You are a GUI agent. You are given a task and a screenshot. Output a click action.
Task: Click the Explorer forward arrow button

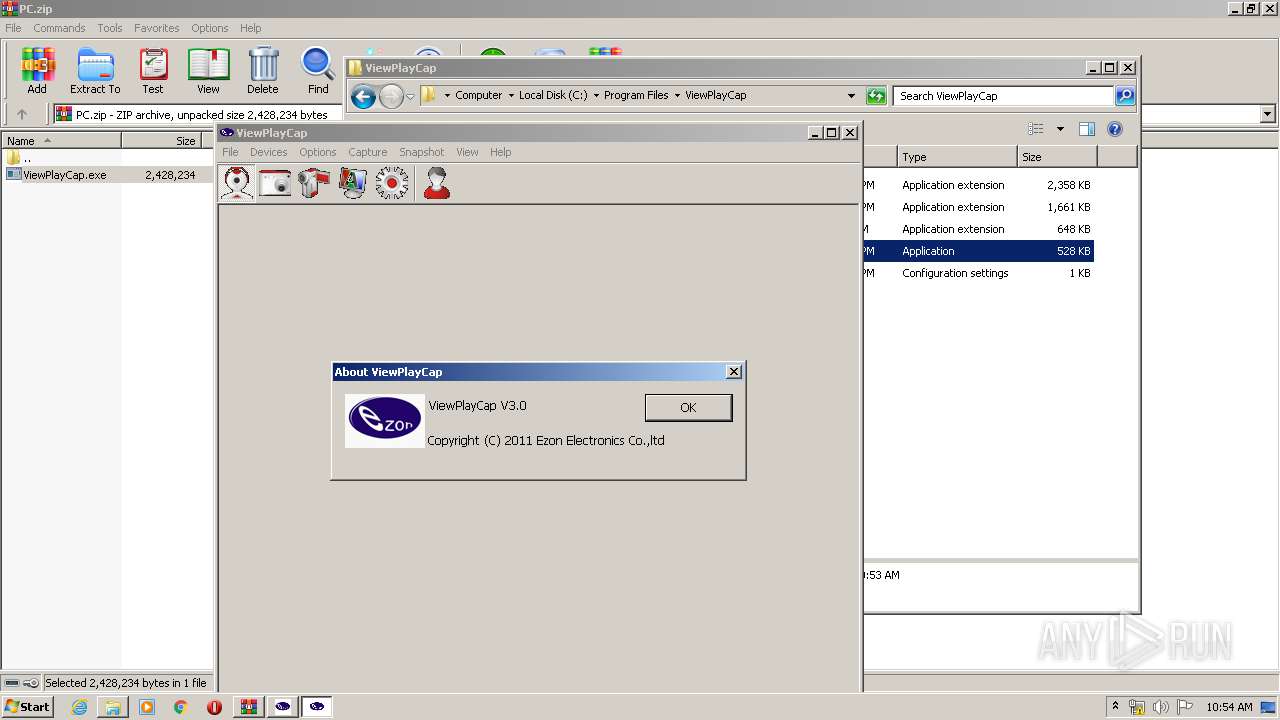(391, 96)
